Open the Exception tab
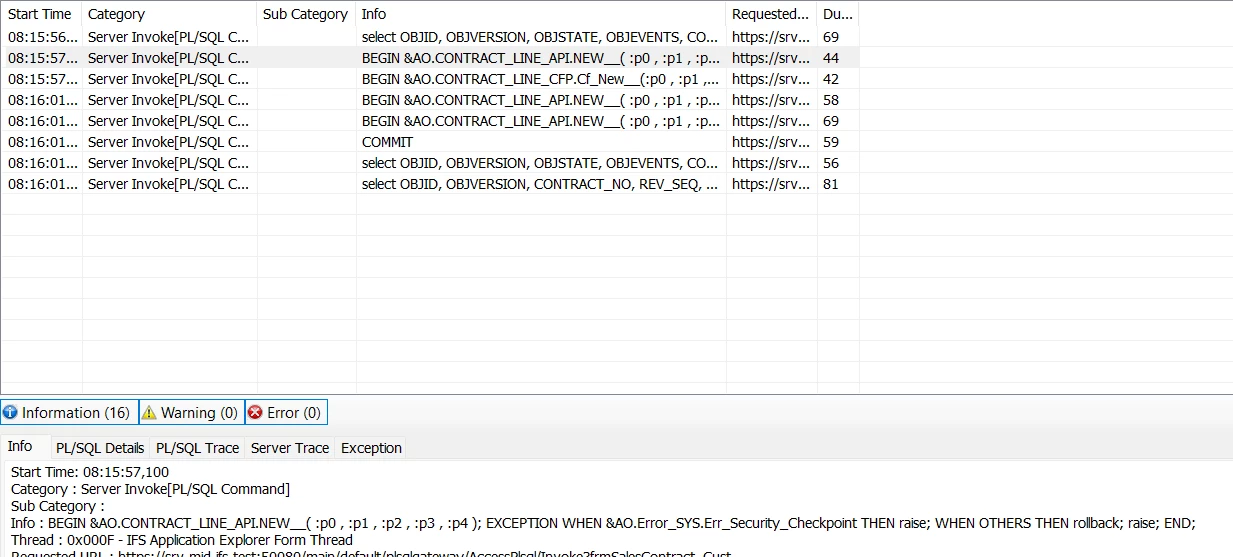Screen dimensions: 1233x557 point(372,448)
